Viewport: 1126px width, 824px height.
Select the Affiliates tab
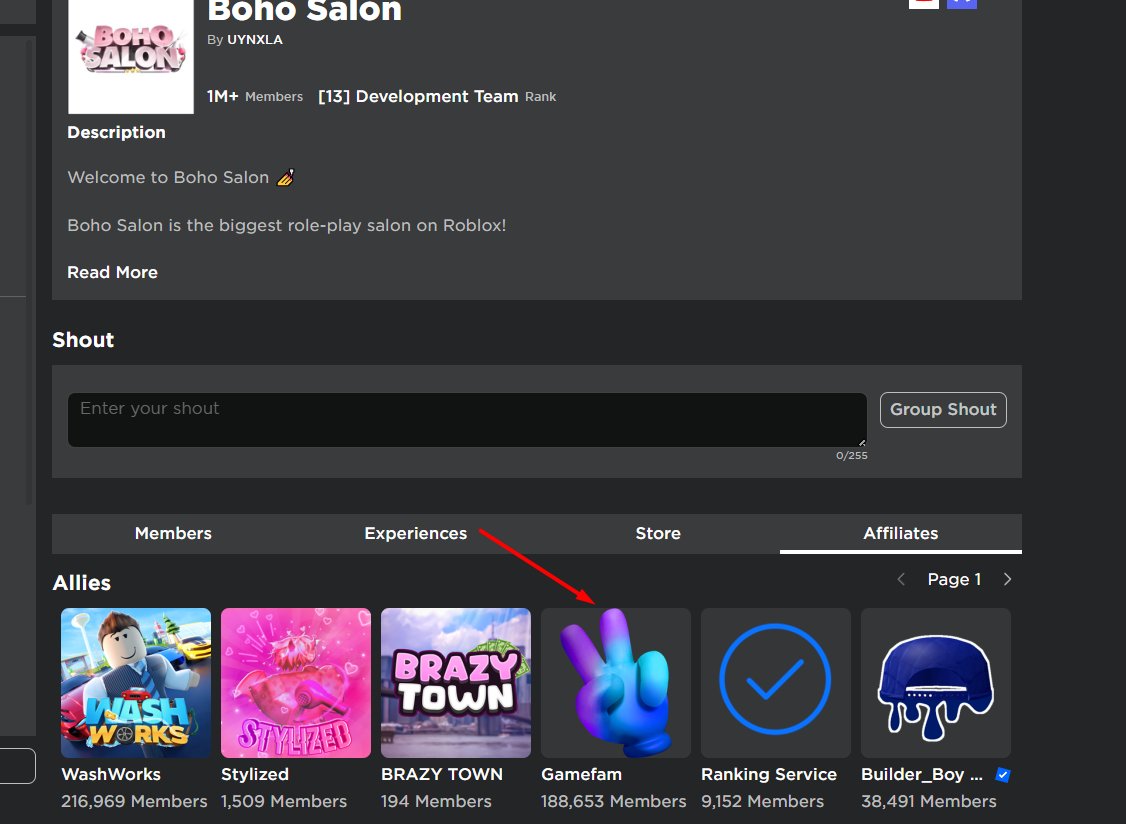click(x=901, y=533)
